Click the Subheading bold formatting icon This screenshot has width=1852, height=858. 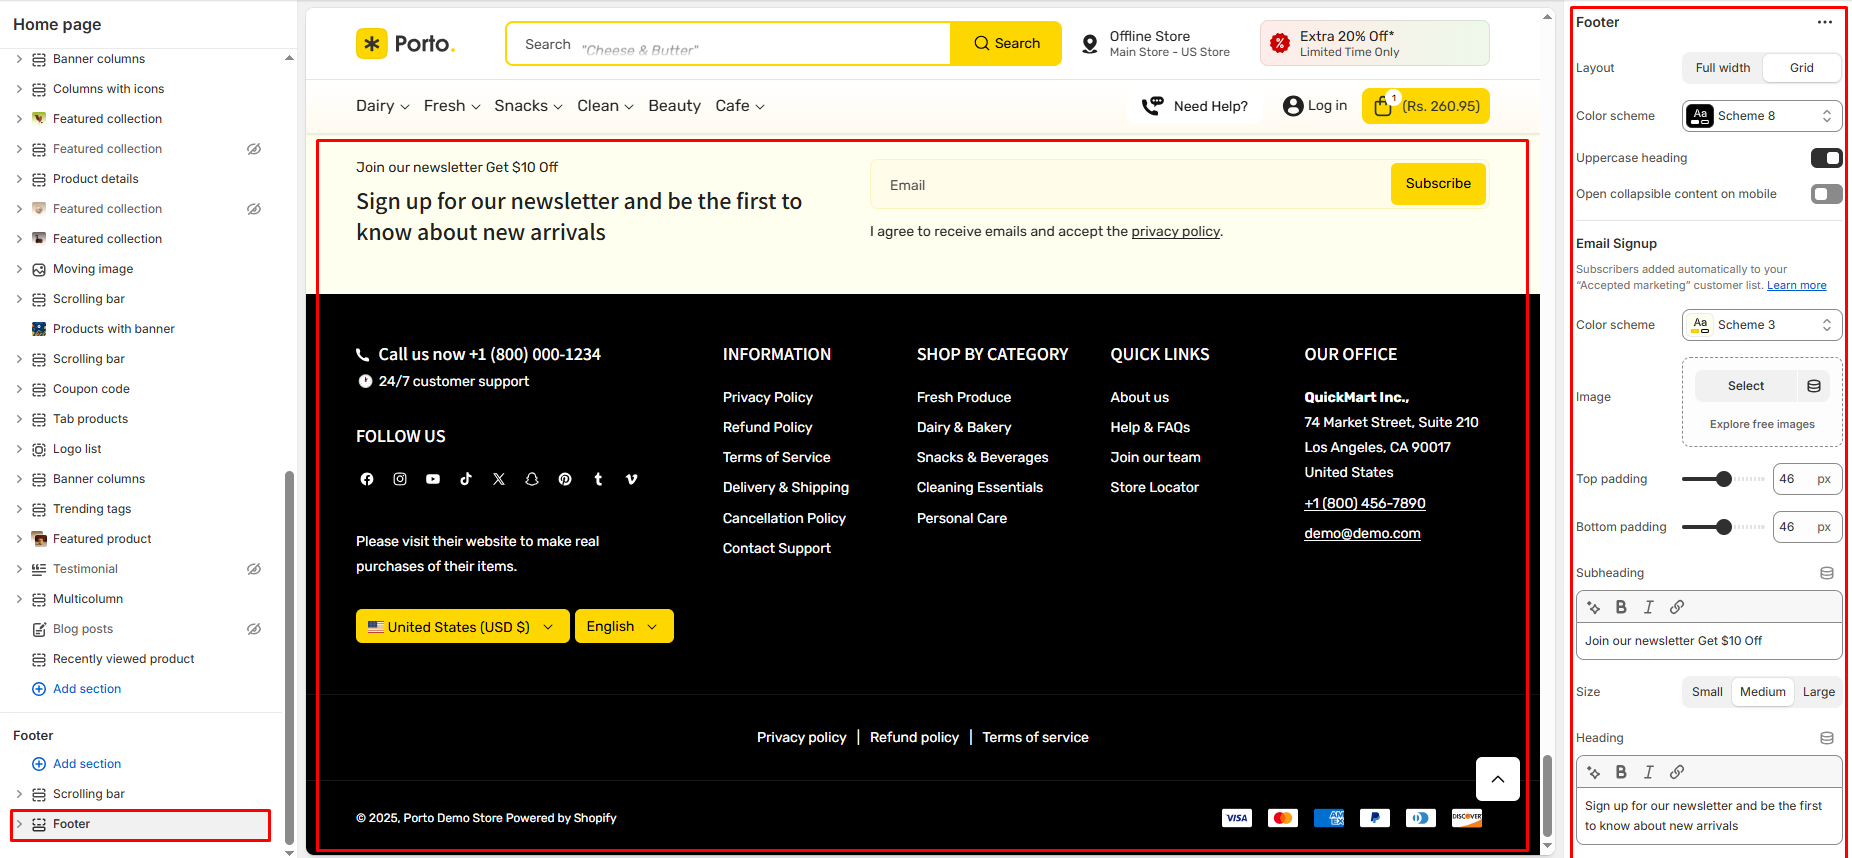tap(1621, 607)
